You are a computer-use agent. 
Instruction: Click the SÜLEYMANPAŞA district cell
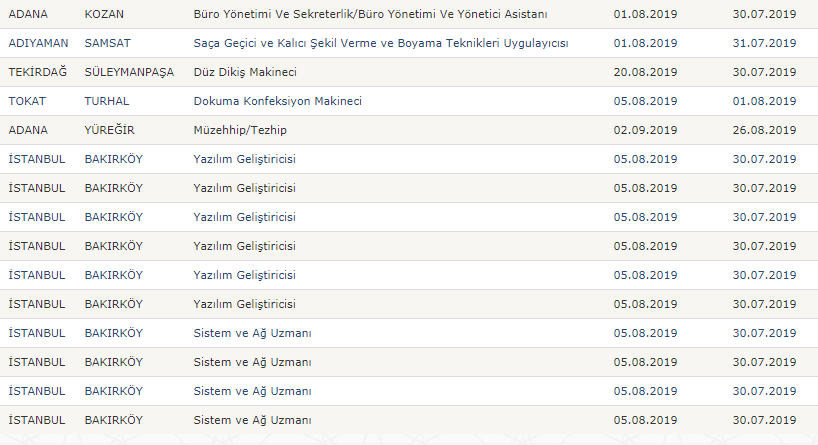(x=128, y=72)
